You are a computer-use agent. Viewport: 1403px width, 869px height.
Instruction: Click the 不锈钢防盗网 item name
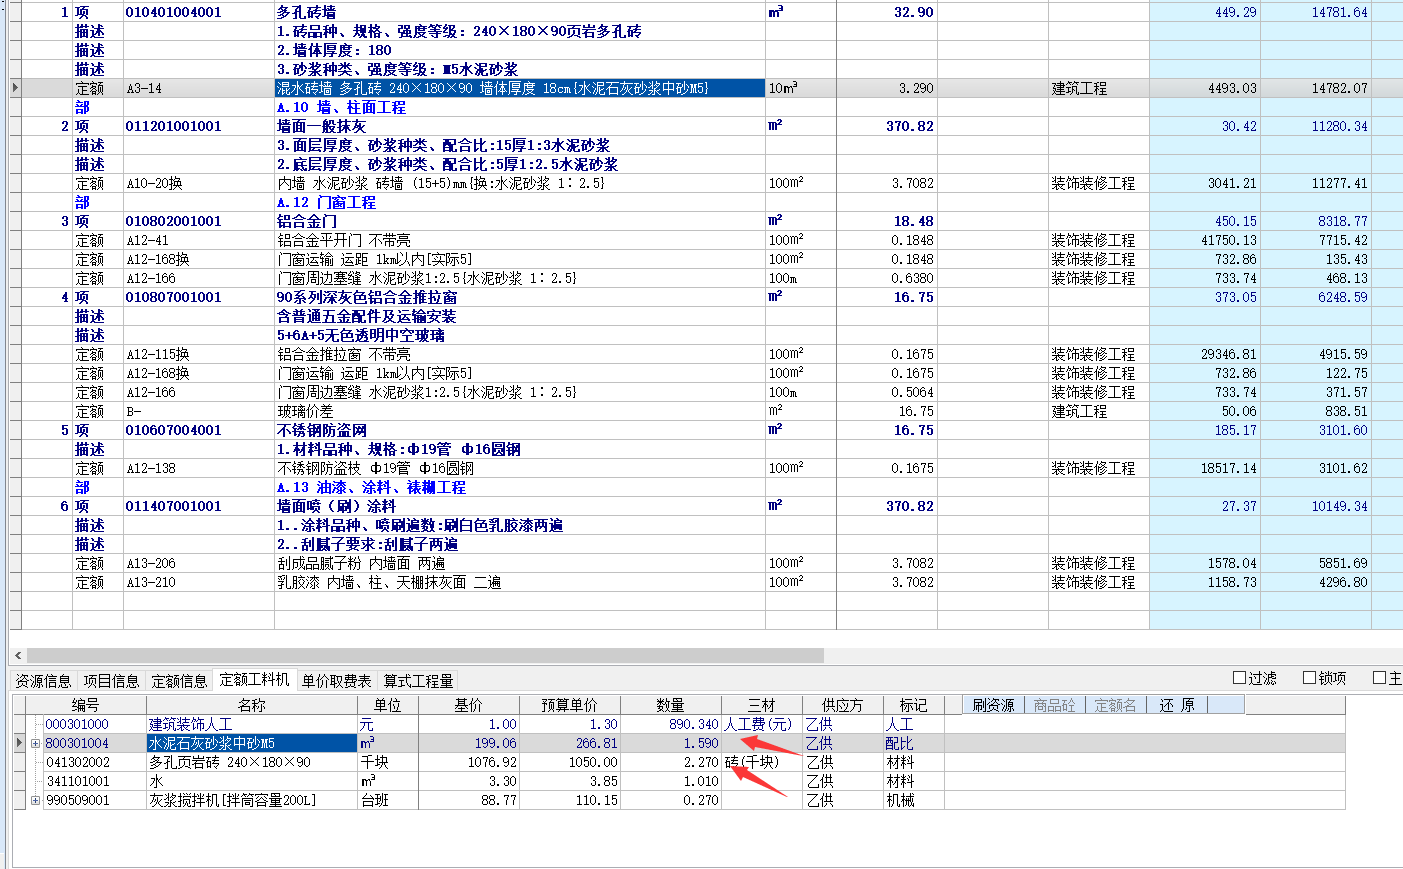coord(321,430)
